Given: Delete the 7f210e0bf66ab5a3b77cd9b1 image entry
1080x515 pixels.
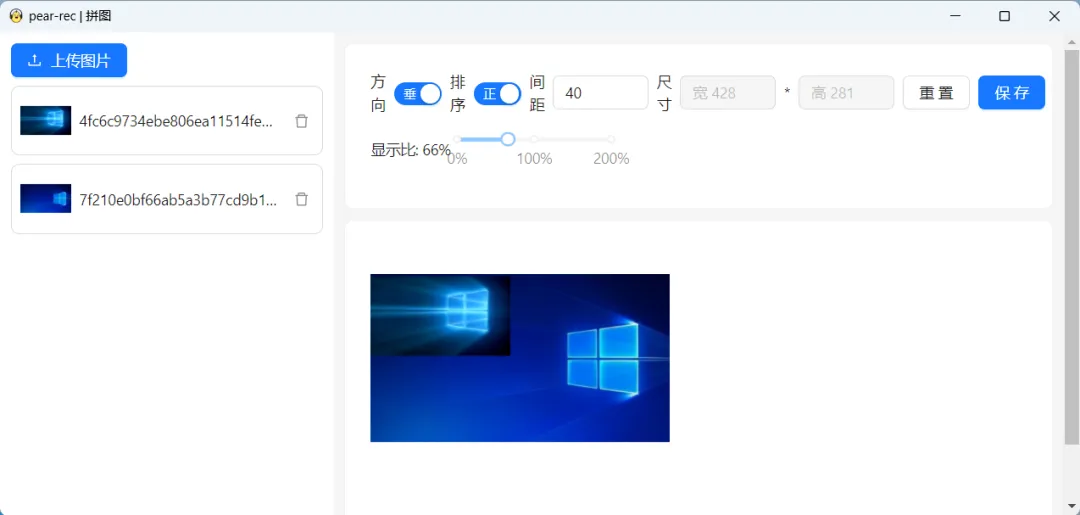Looking at the screenshot, I should [301, 199].
